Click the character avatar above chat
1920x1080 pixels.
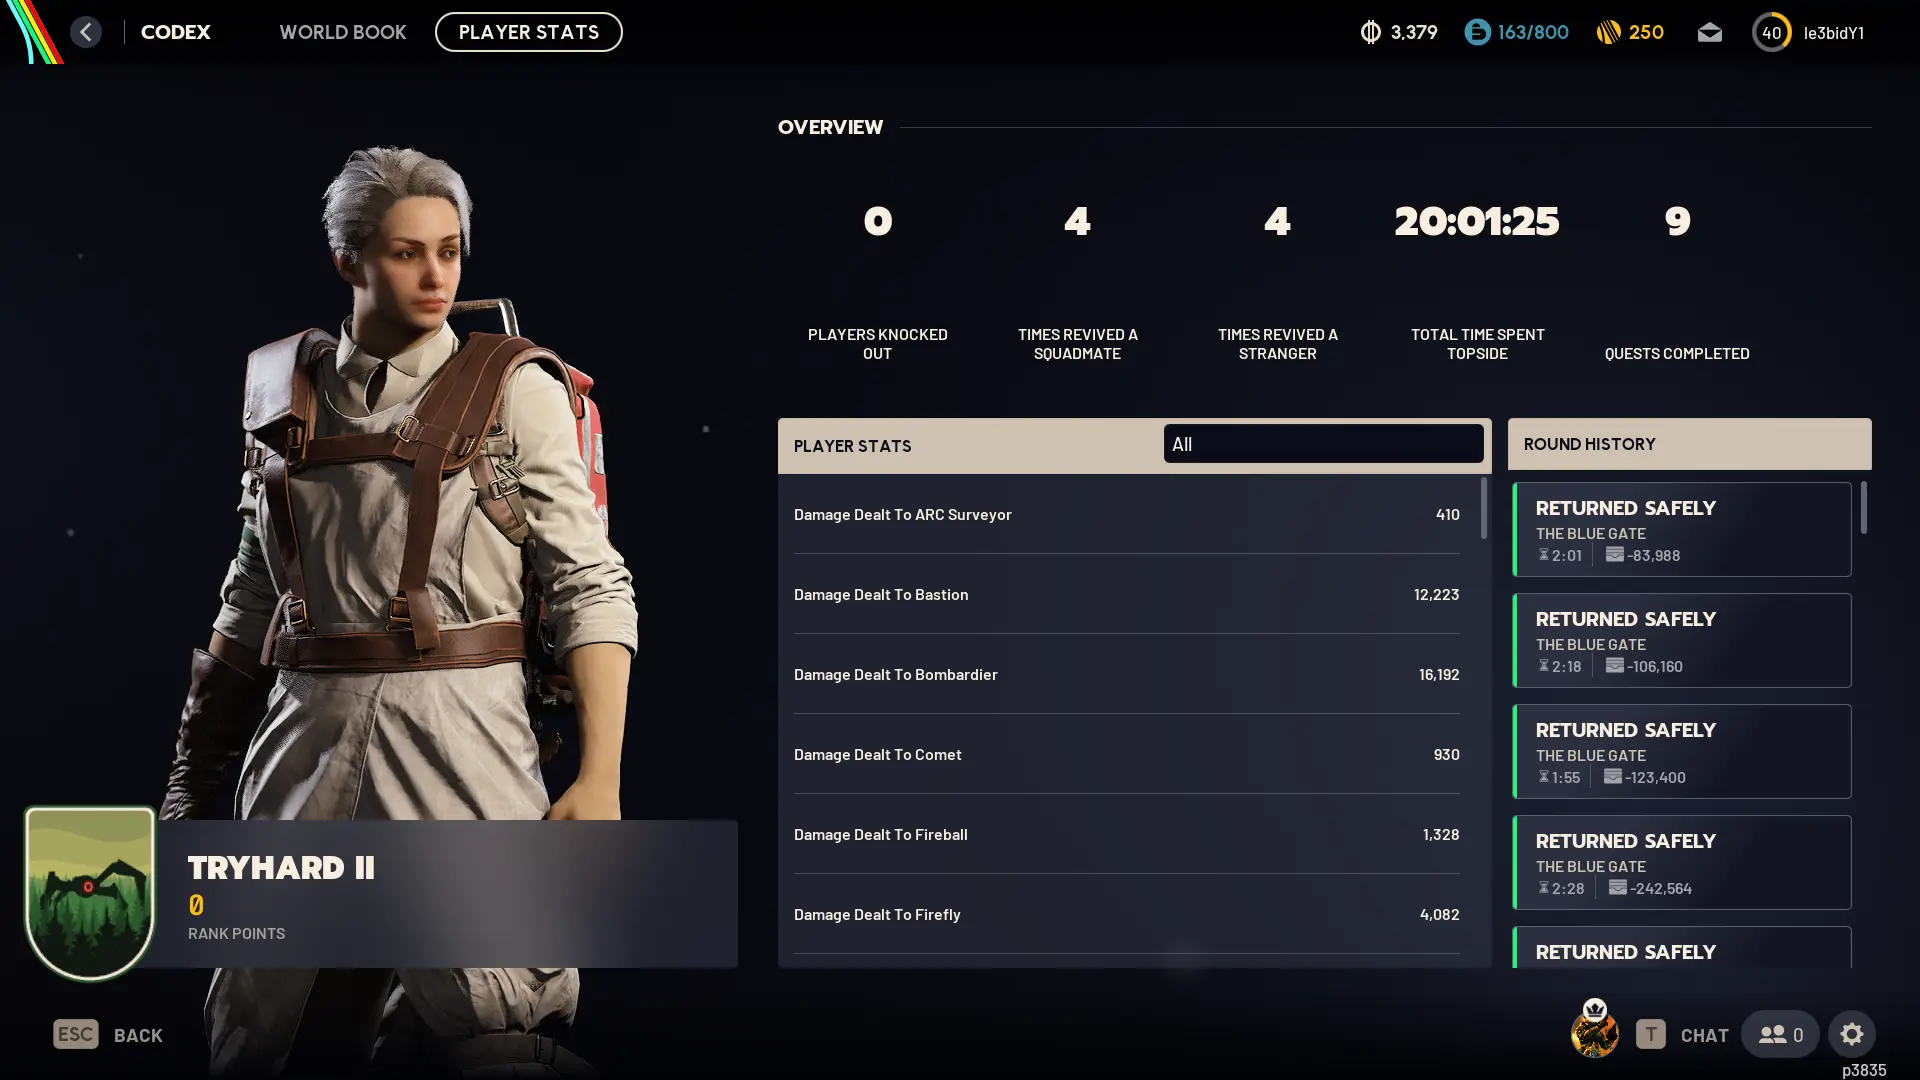tap(1594, 1030)
